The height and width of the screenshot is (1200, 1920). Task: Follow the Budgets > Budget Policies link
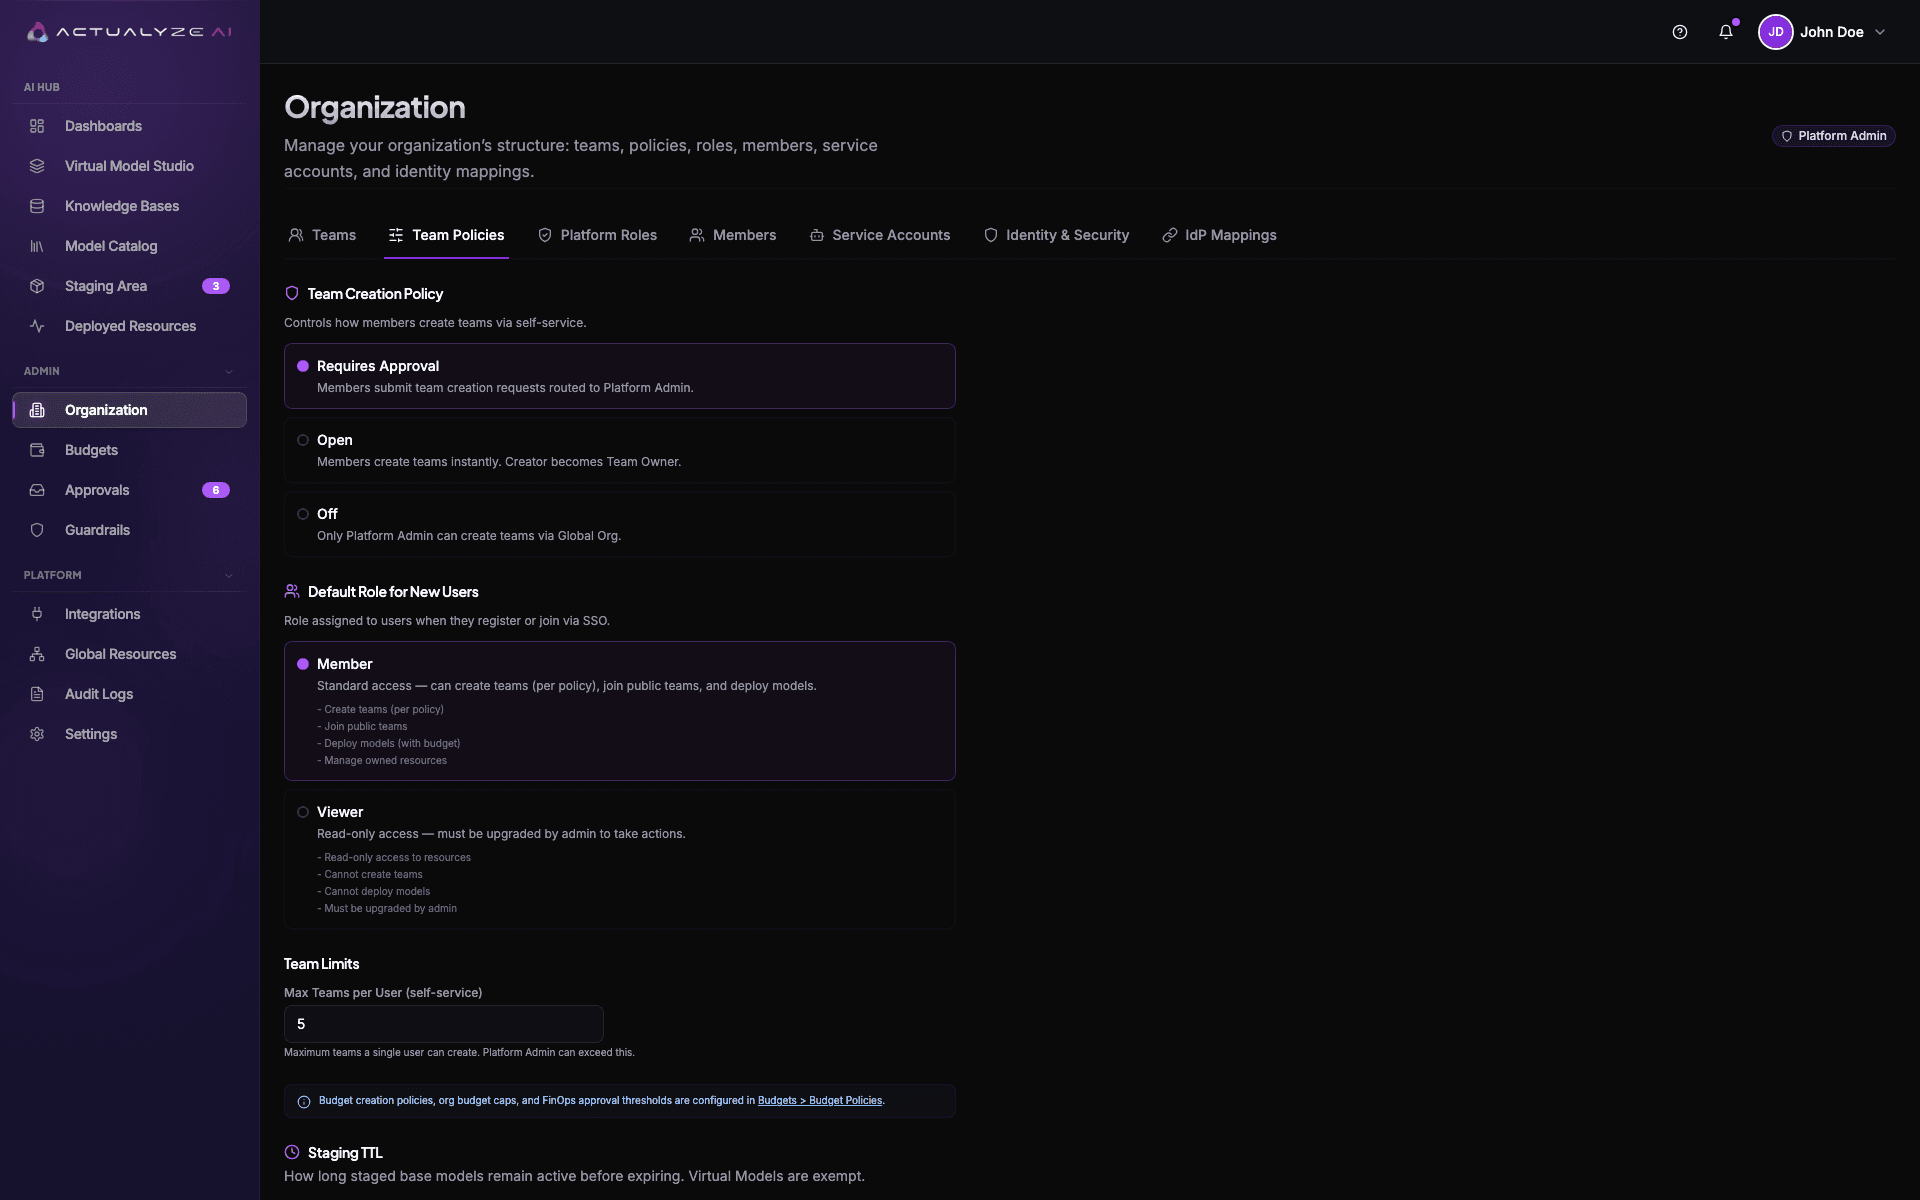click(820, 1100)
